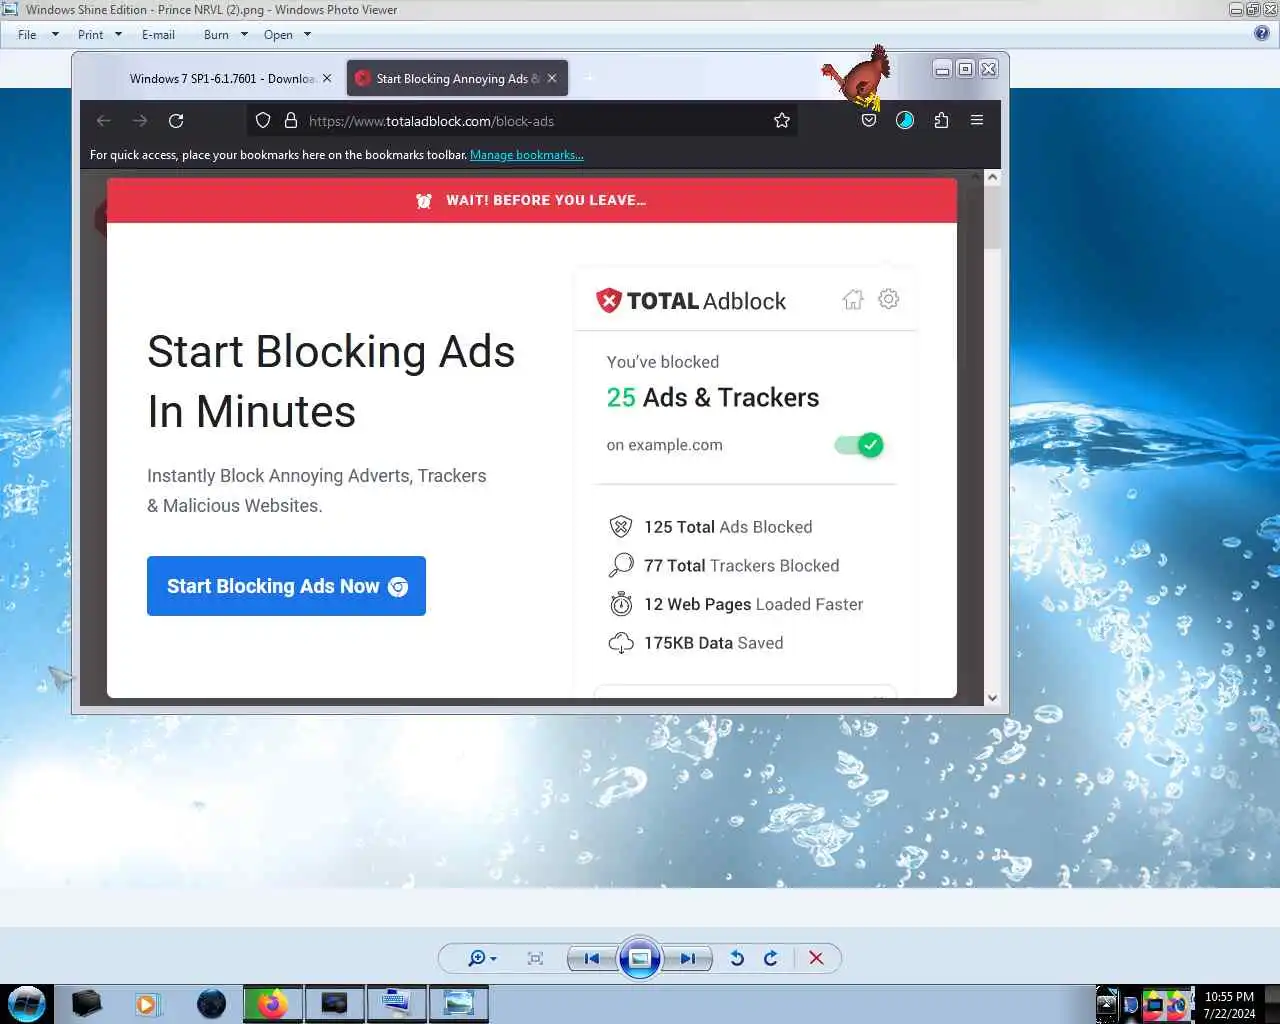Go to the next photo
Screen dimensions: 1280x1024
(688, 958)
